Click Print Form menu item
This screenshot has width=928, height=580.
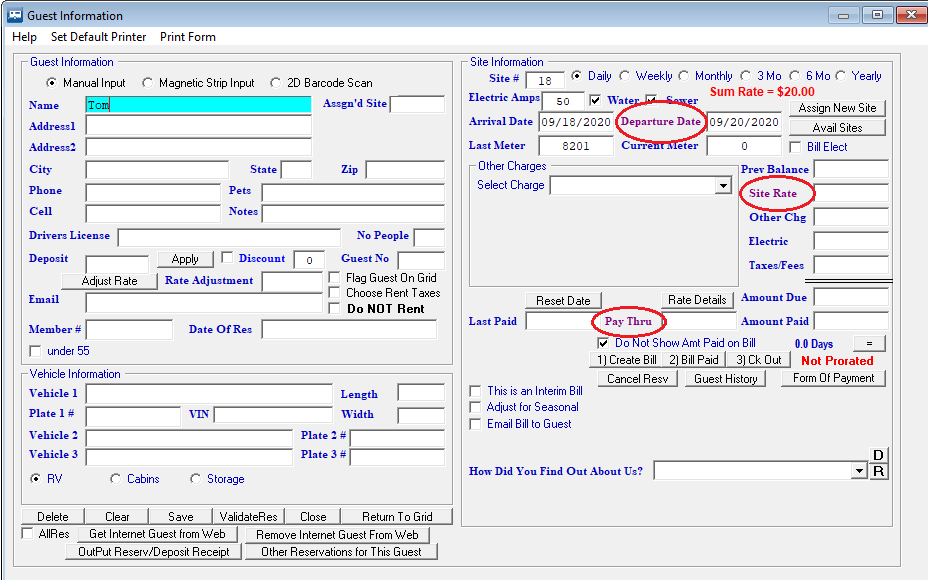[x=188, y=37]
